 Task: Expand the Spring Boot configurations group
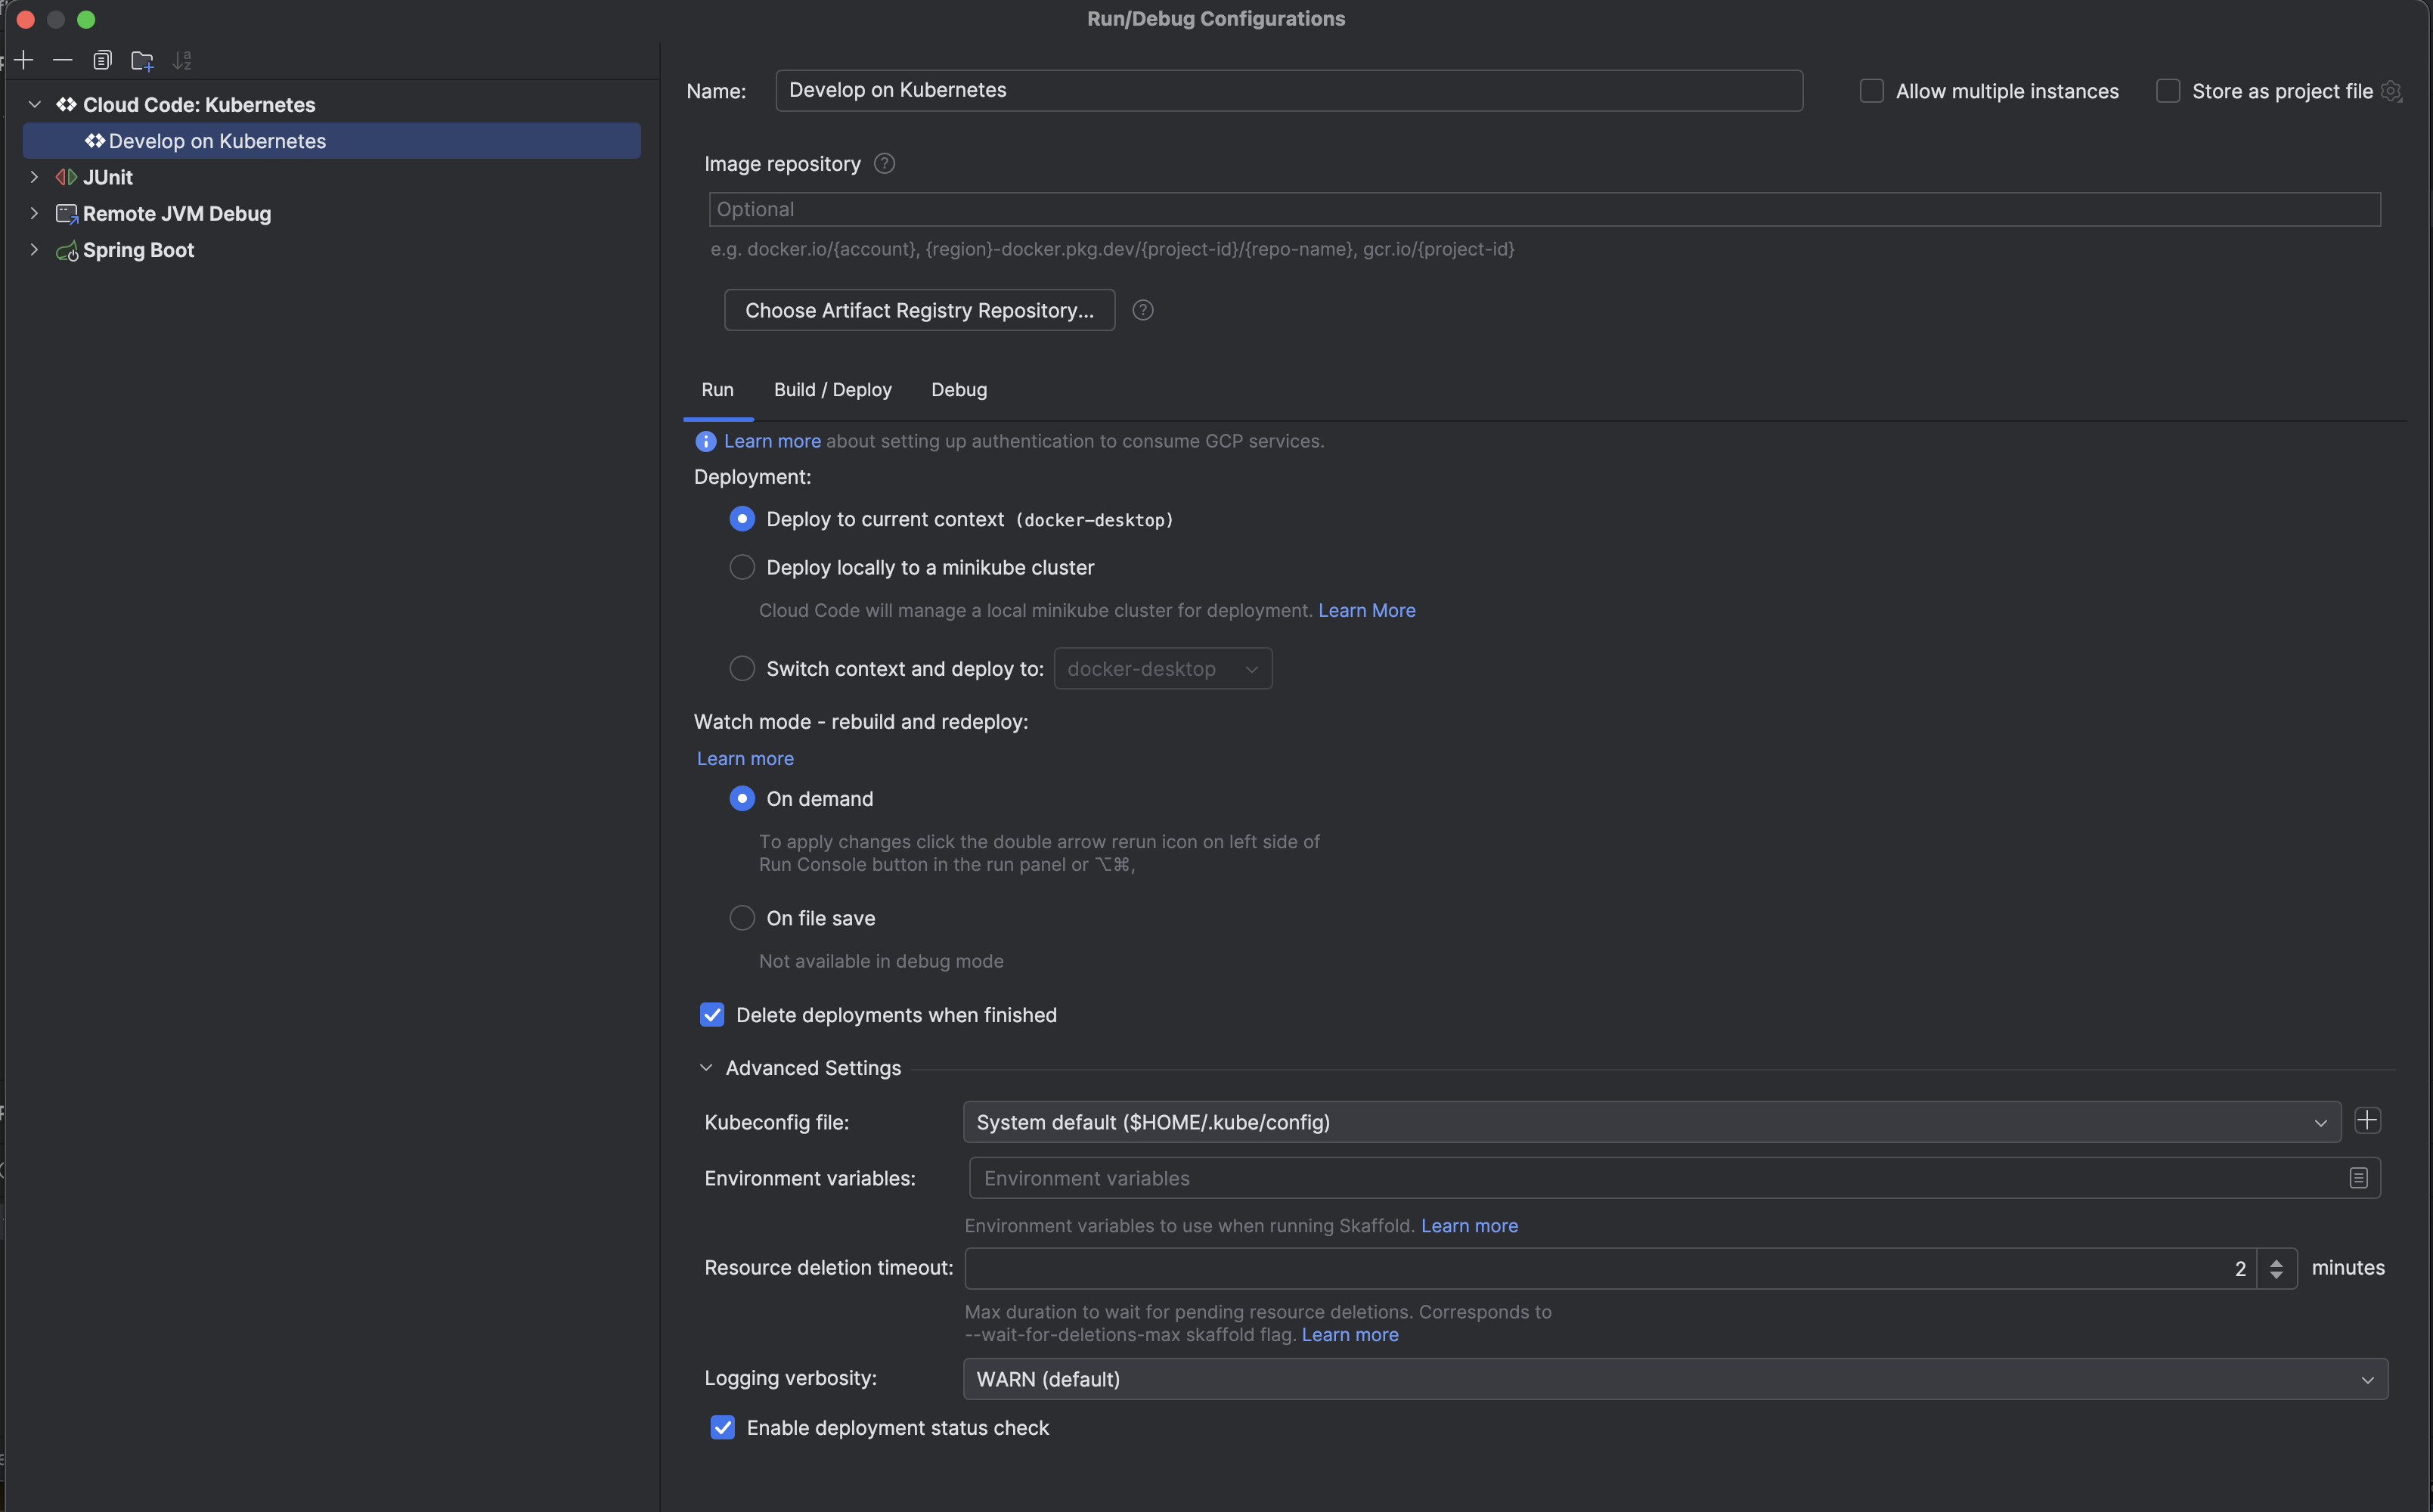(x=35, y=250)
